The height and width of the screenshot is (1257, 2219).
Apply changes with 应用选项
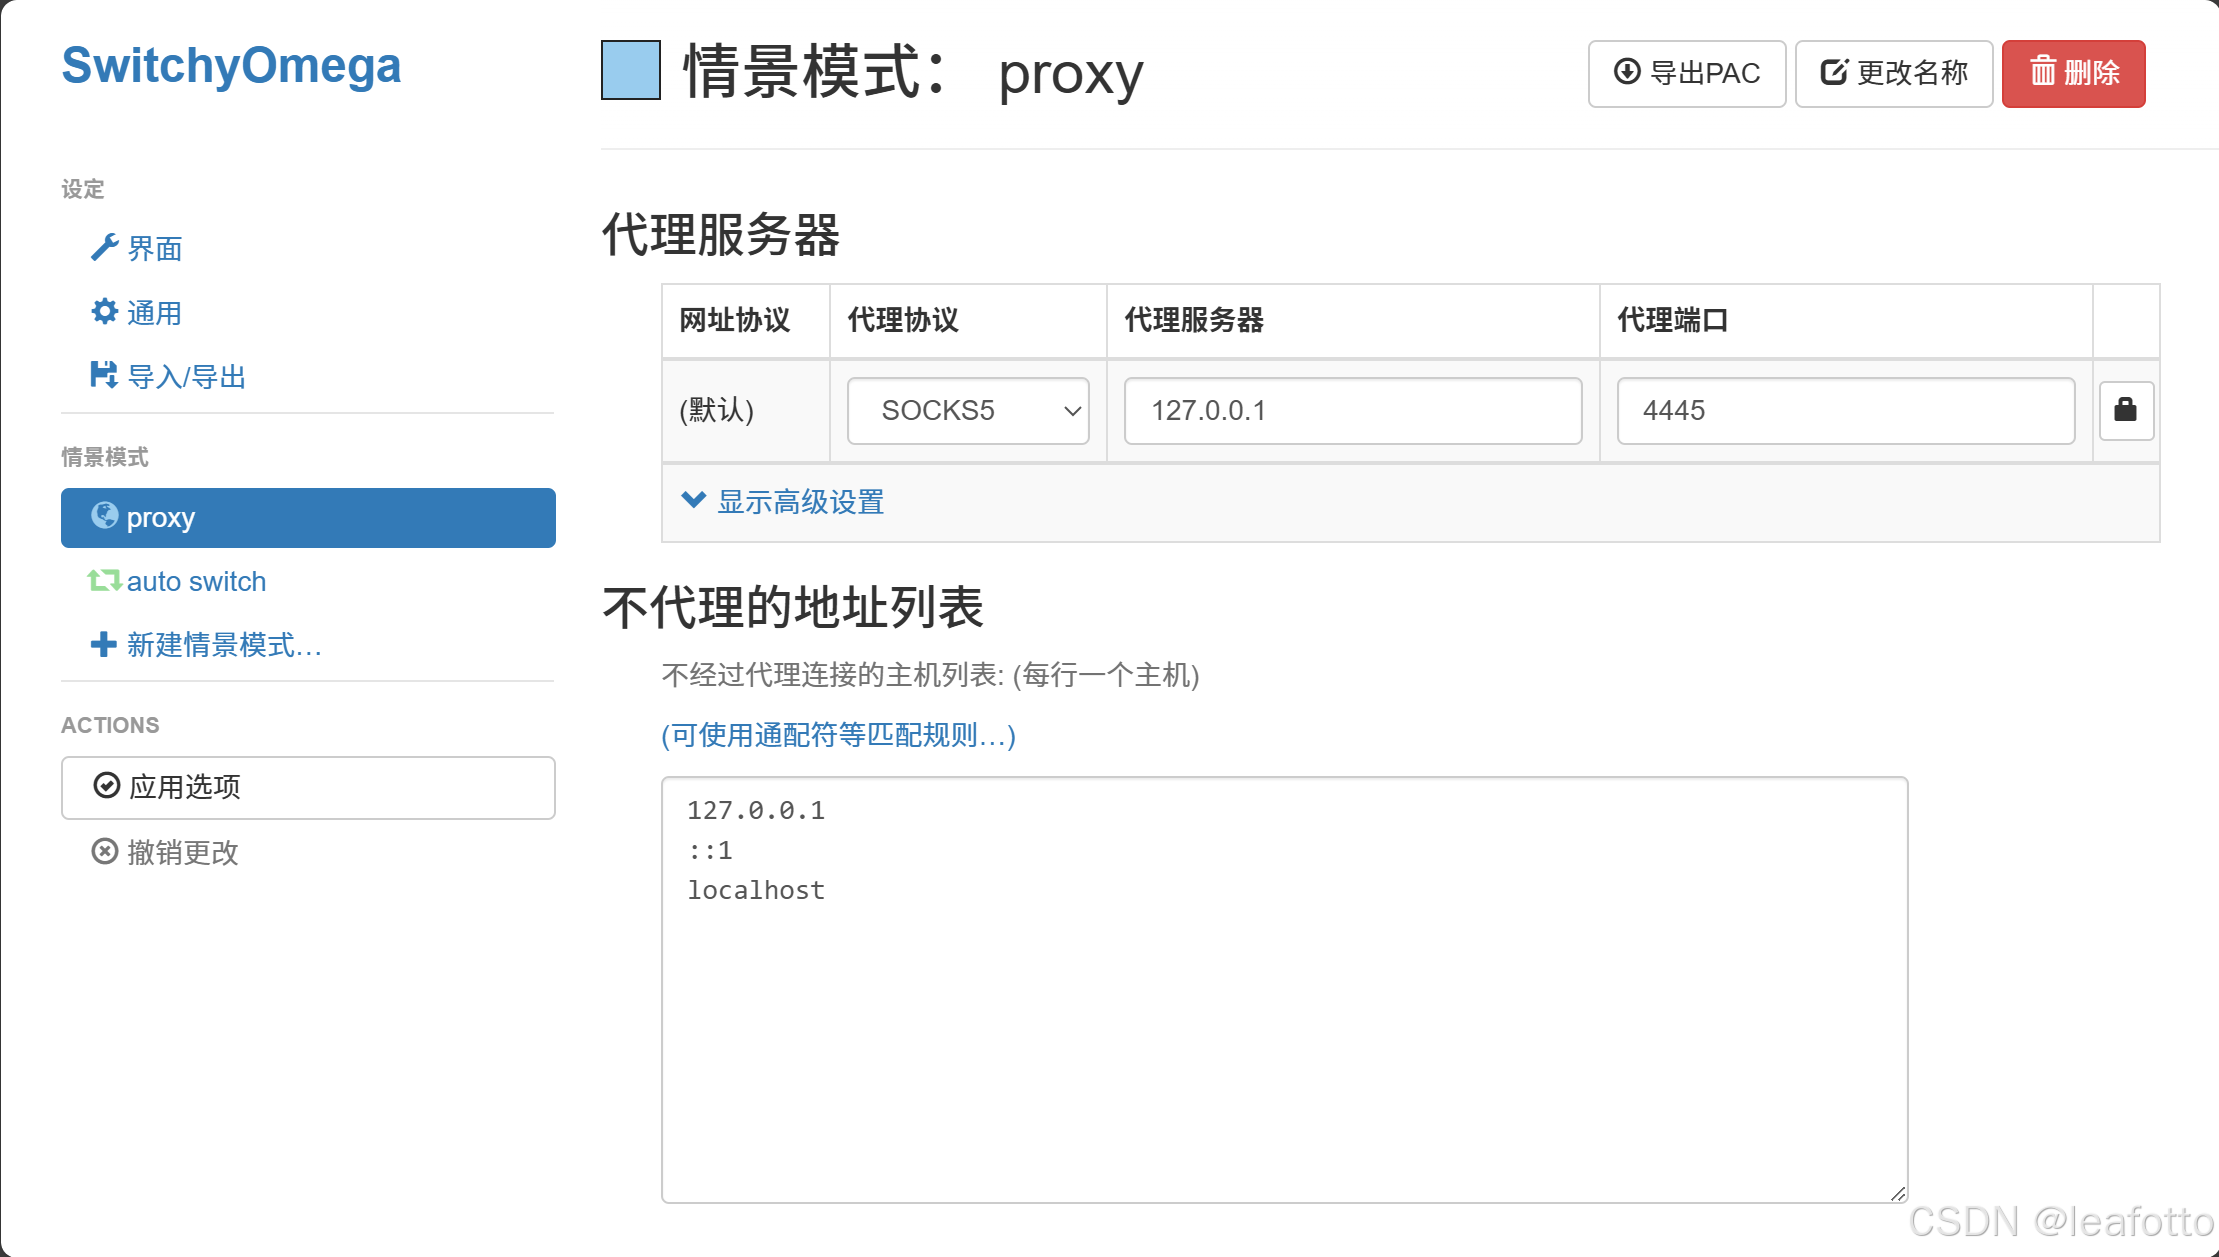tap(308, 787)
